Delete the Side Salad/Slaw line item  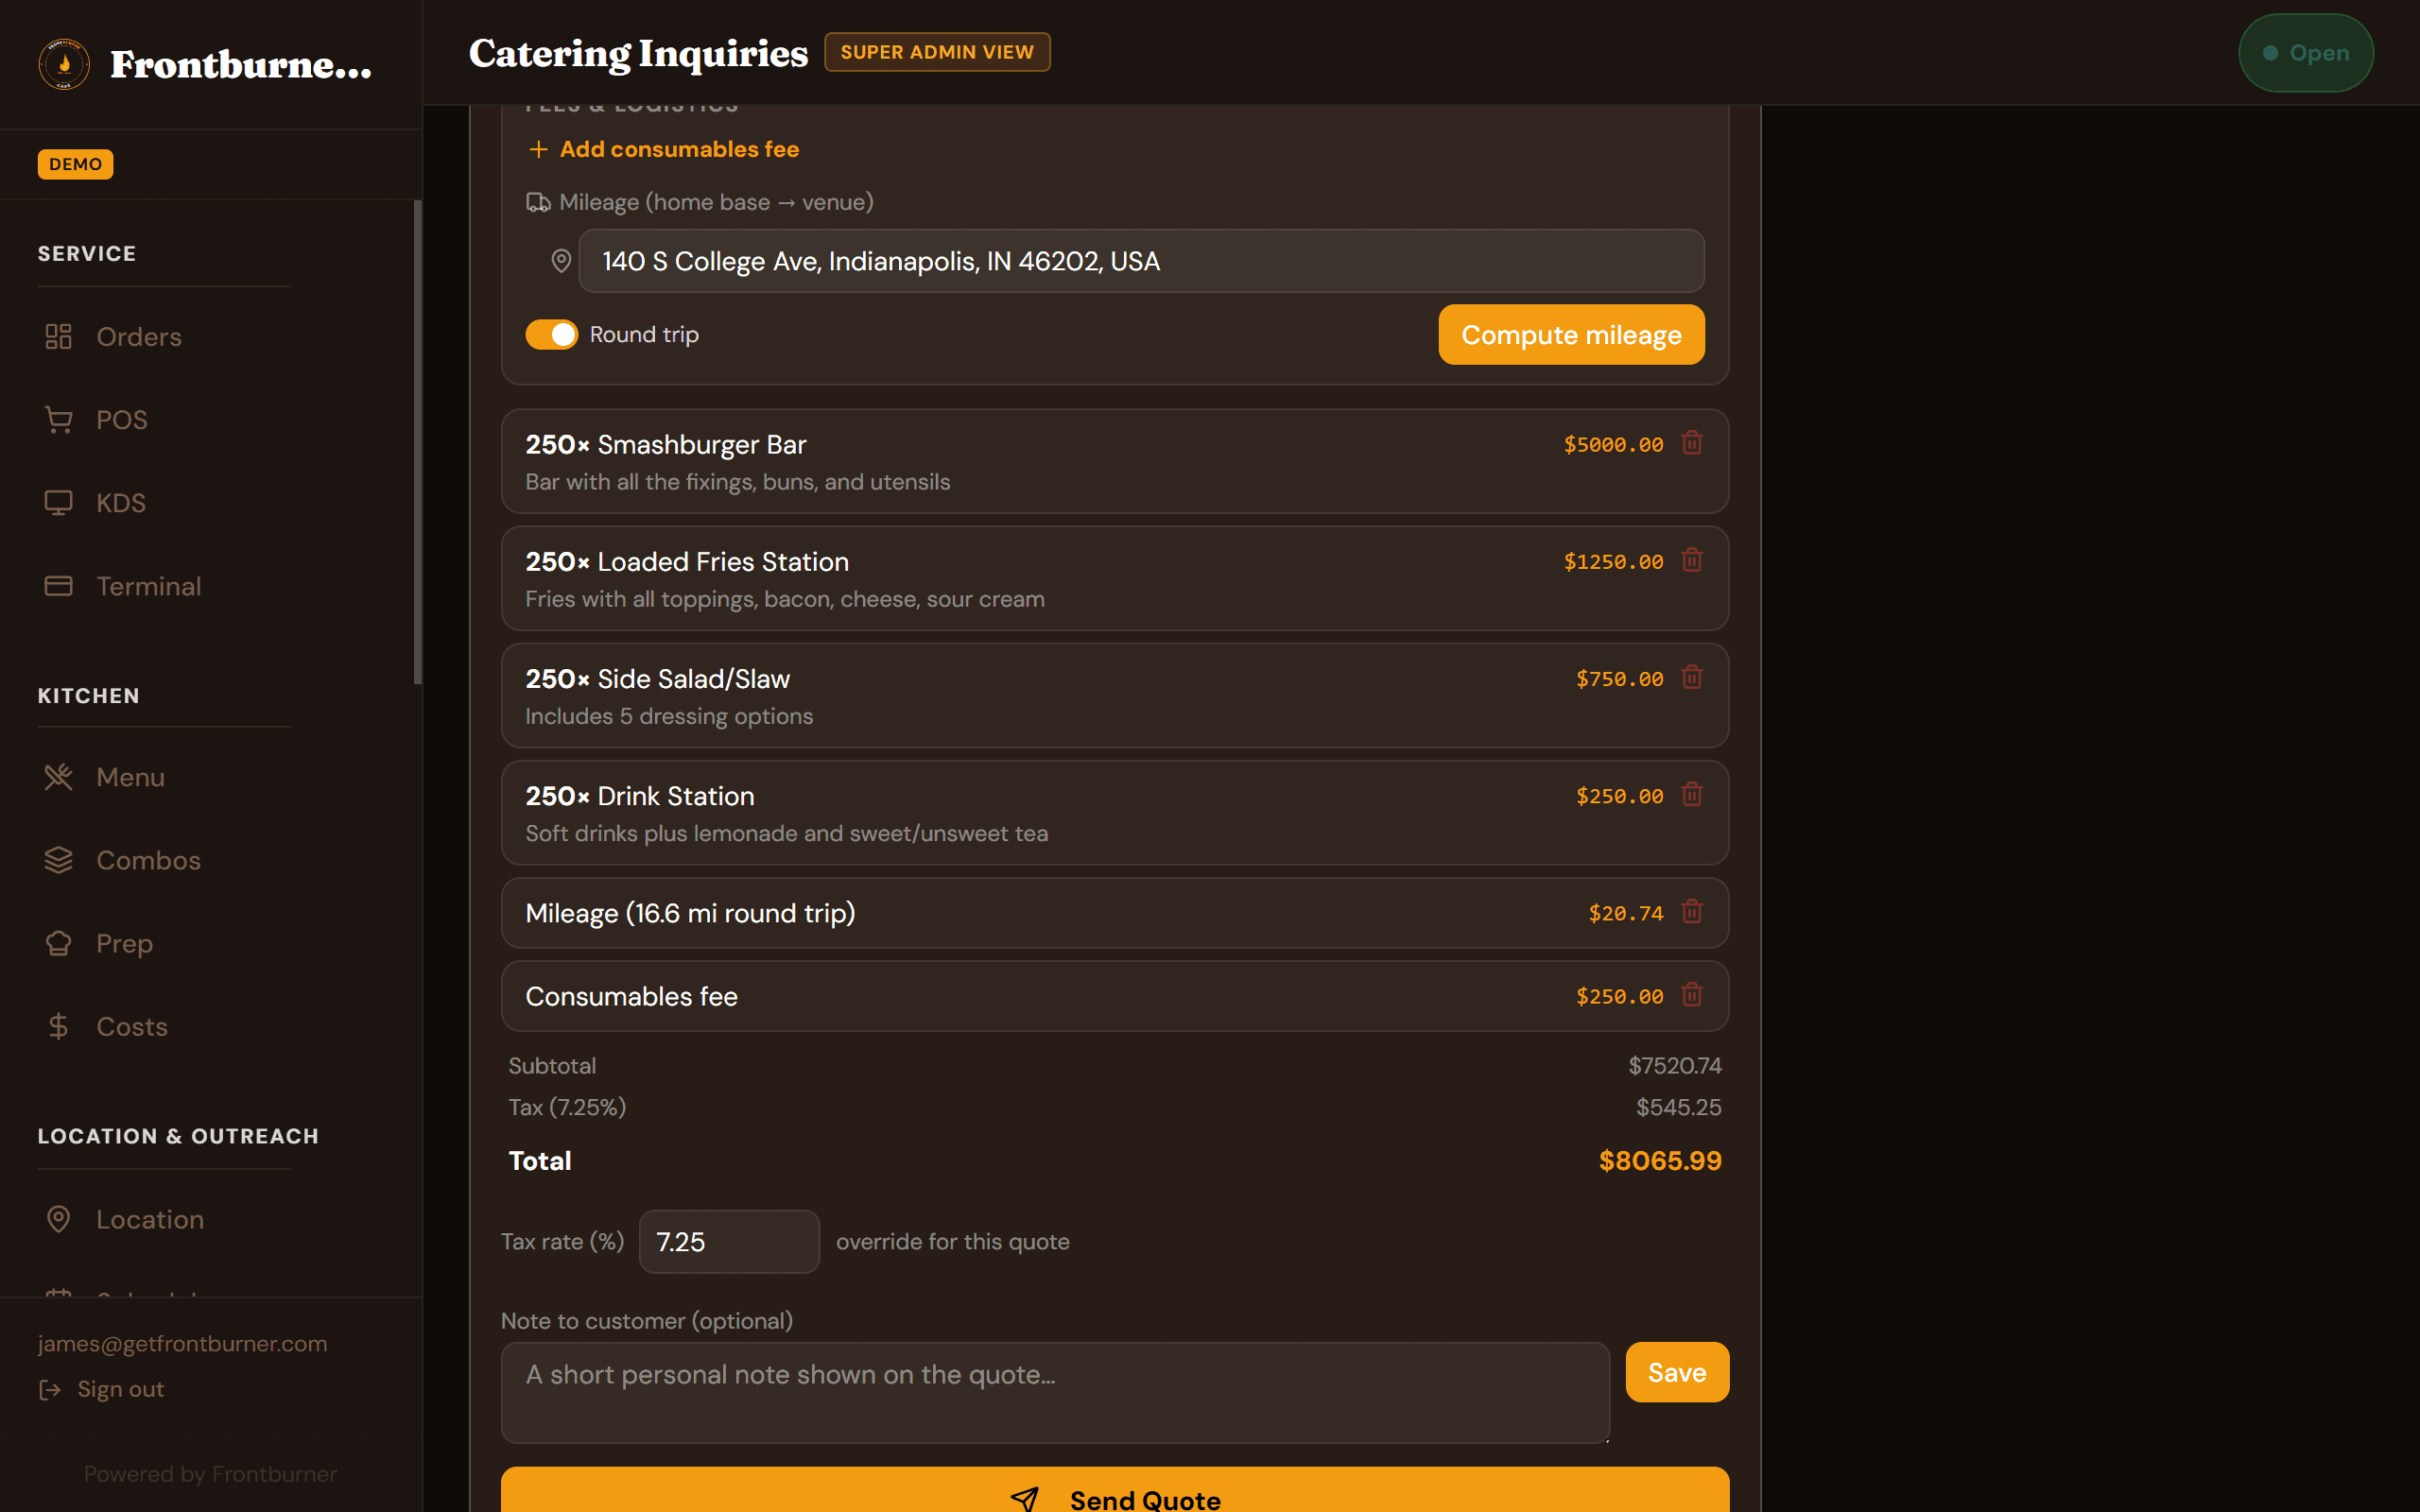1692,677
